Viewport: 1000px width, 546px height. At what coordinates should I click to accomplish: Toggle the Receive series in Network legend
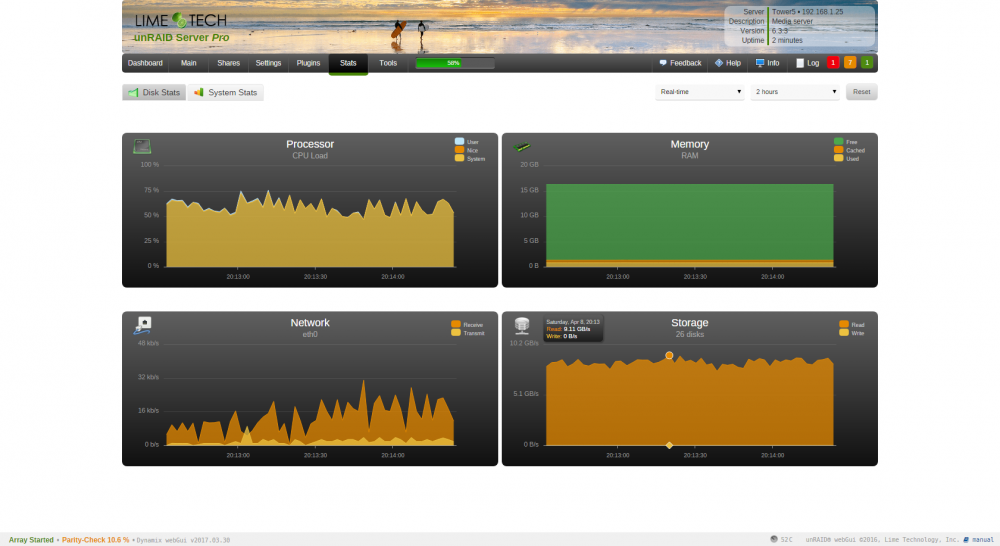coord(467,325)
